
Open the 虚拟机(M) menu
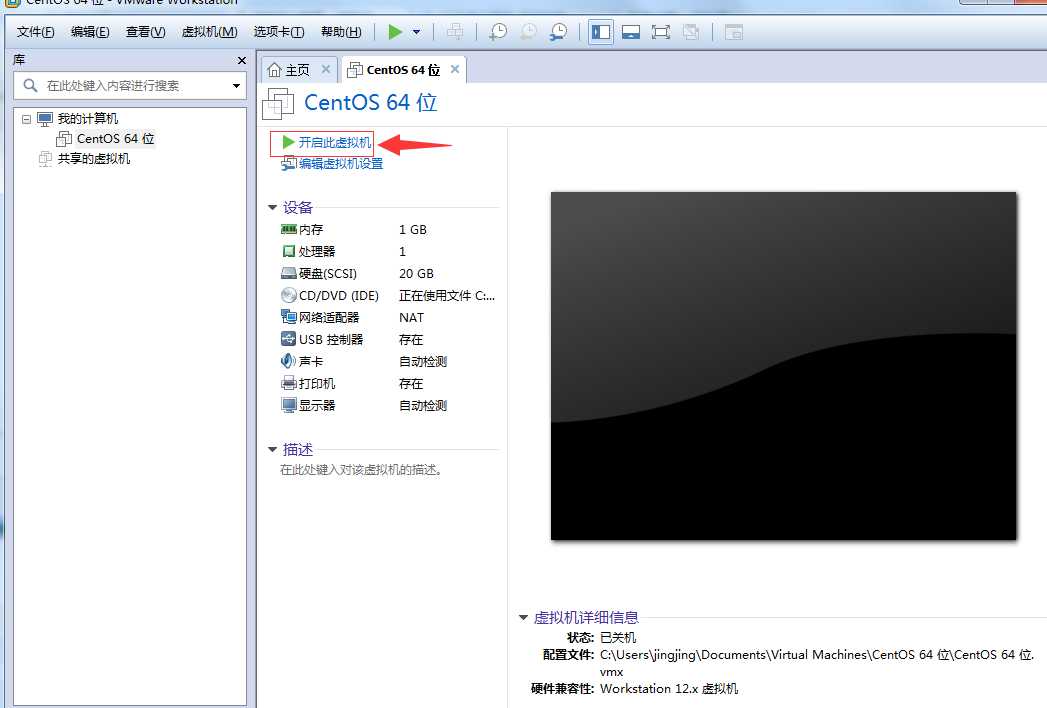click(x=209, y=32)
